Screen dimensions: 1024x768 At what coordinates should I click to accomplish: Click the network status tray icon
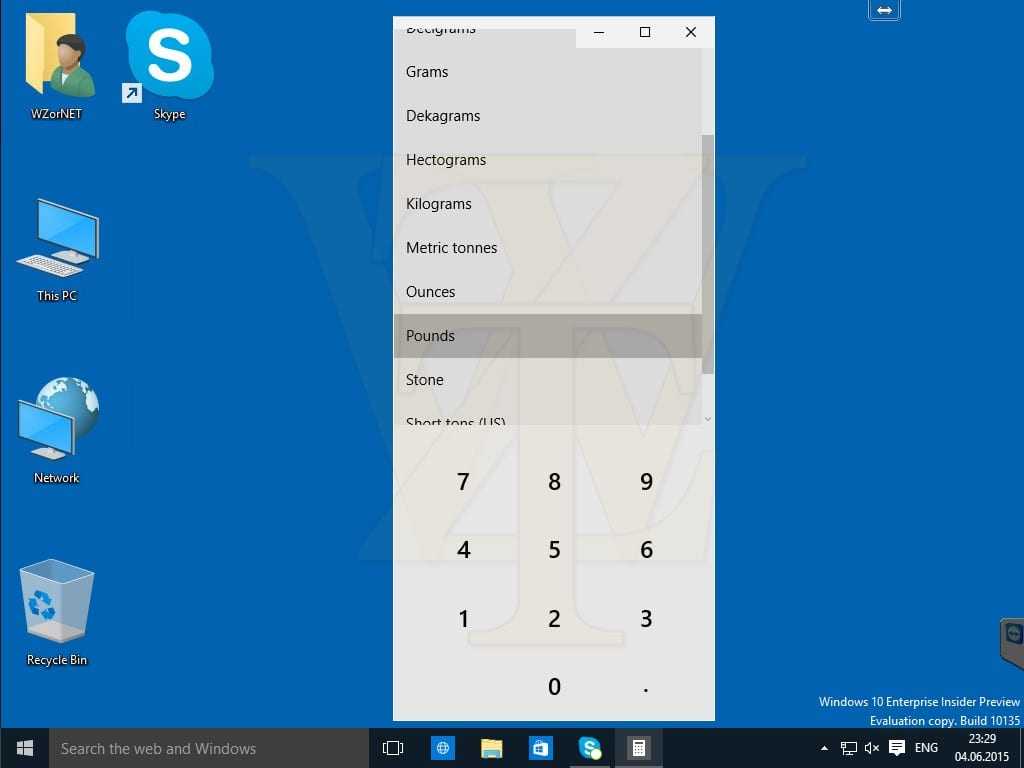coord(848,748)
